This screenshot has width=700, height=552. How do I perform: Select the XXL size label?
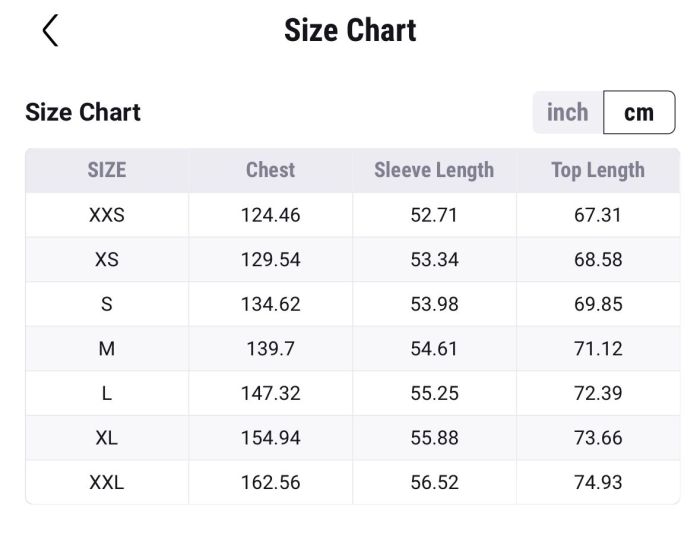(107, 482)
